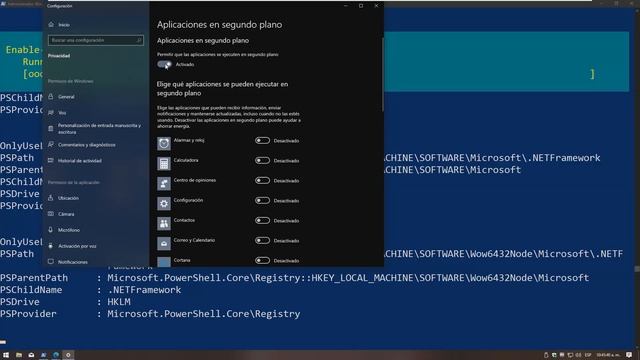Open Ubicación permissions page
The width and height of the screenshot is (640, 360).
click(63, 198)
